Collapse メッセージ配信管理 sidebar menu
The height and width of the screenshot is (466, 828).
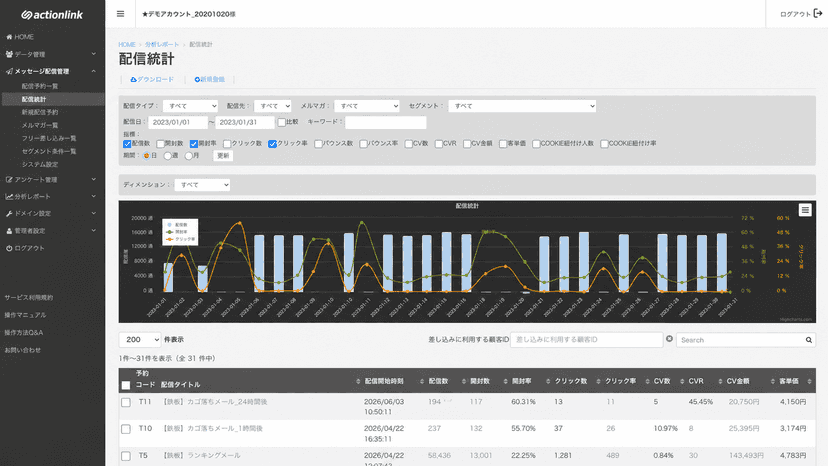[52, 71]
